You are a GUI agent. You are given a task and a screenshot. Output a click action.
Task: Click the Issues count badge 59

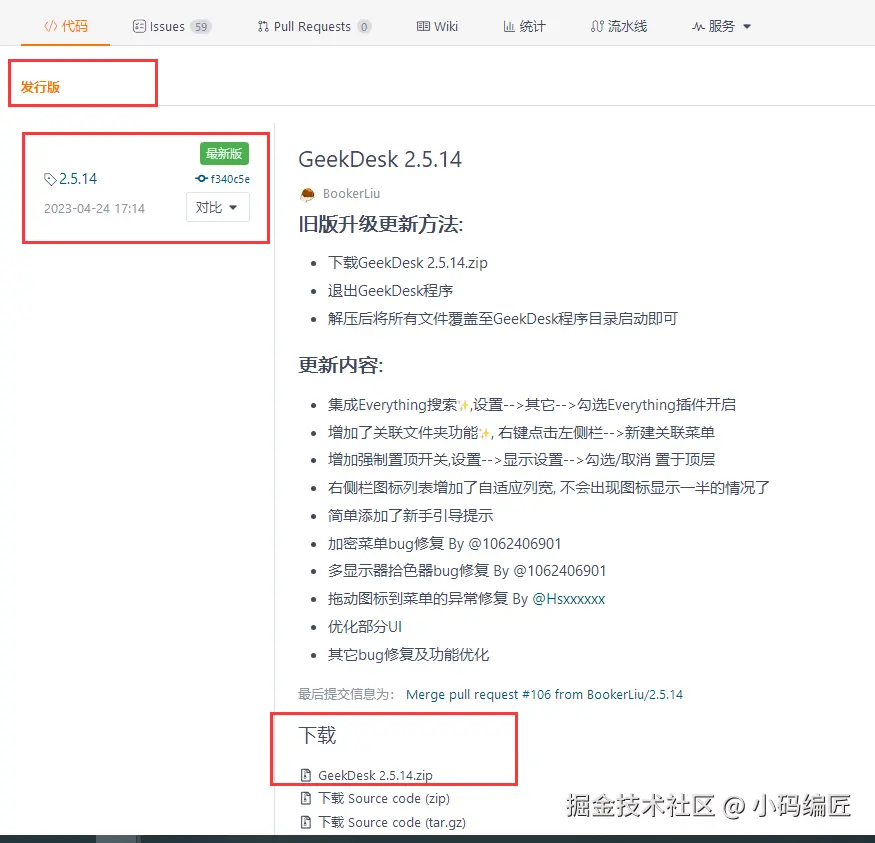pos(201,27)
